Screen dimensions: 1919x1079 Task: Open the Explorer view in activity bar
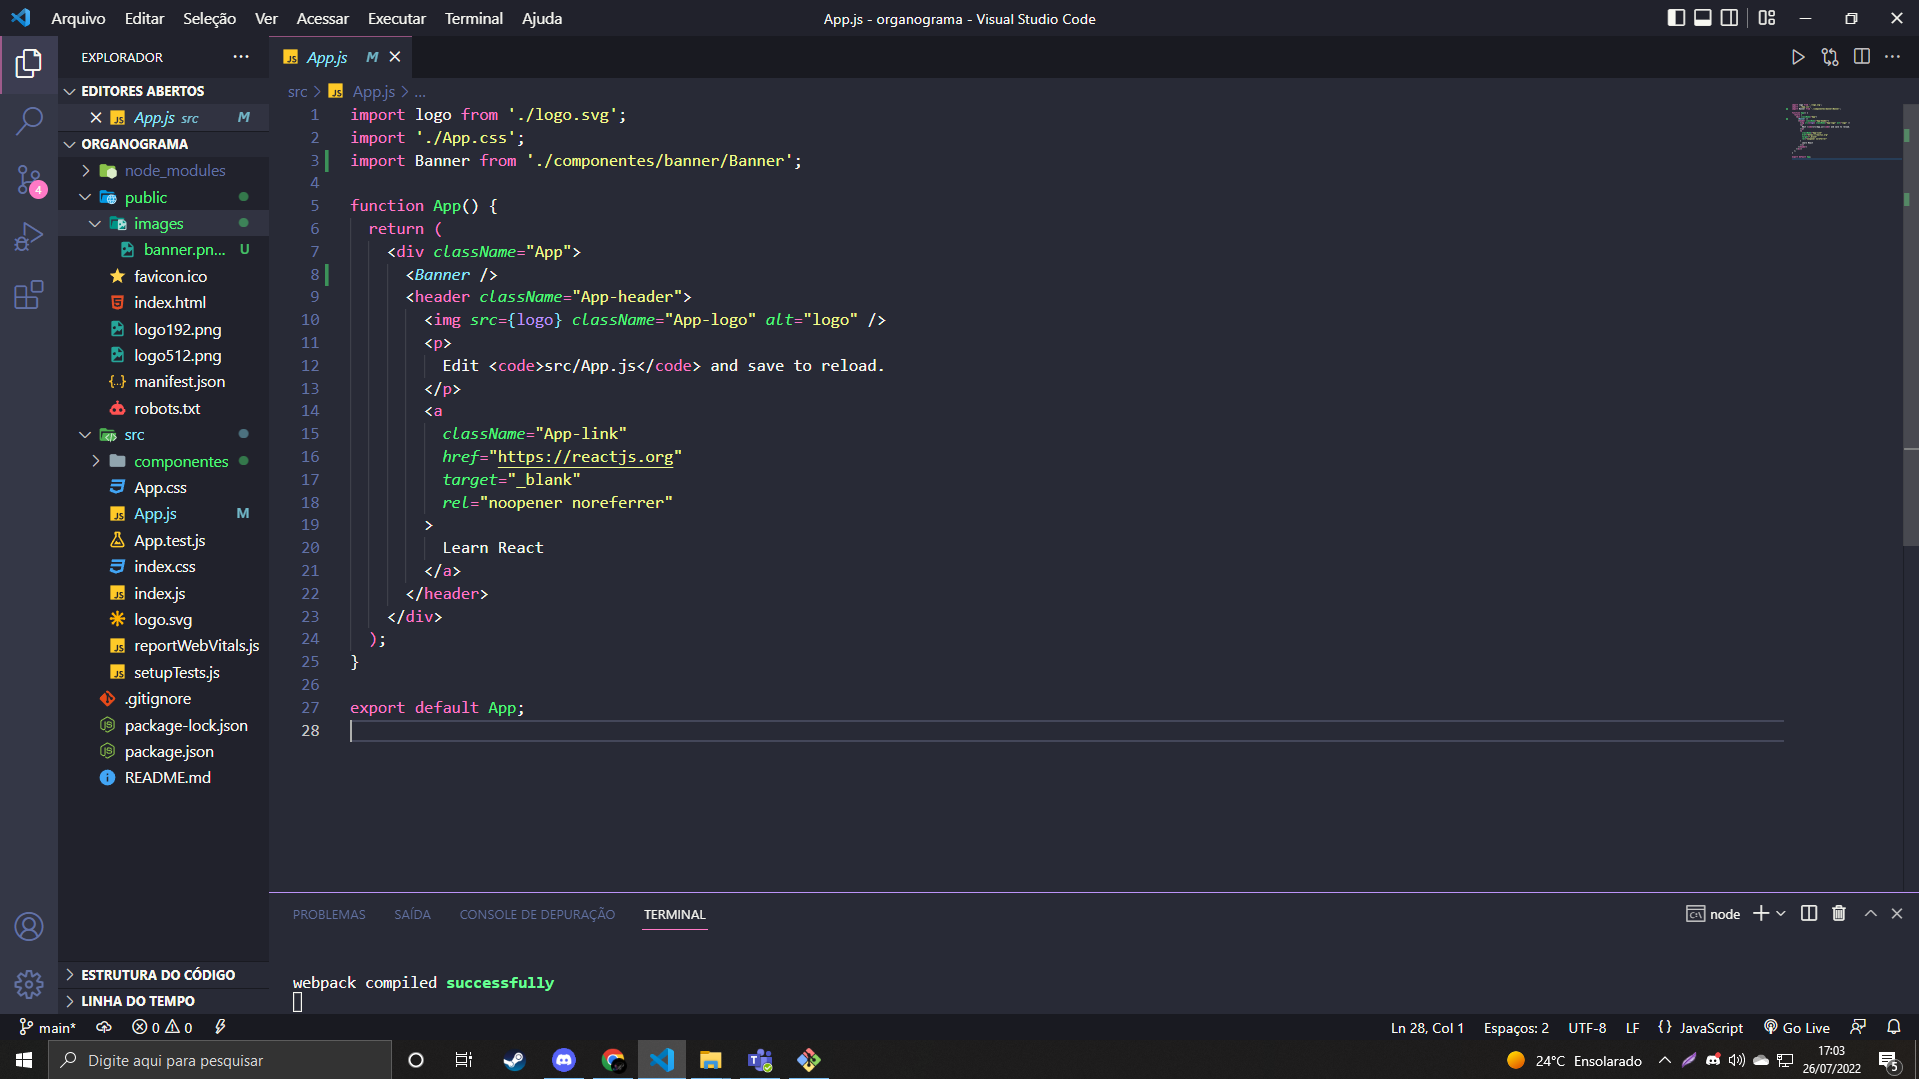coord(29,64)
